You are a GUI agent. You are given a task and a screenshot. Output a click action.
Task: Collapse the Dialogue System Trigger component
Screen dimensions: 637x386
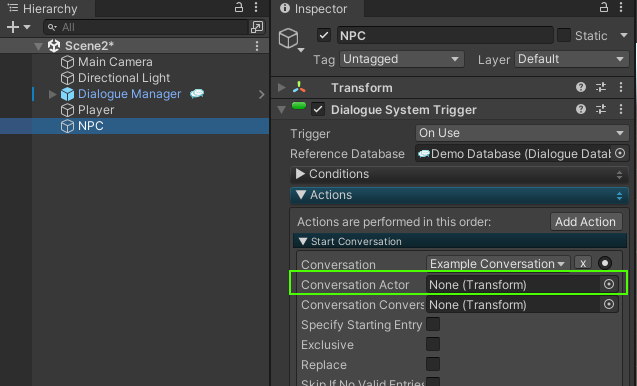(281, 110)
